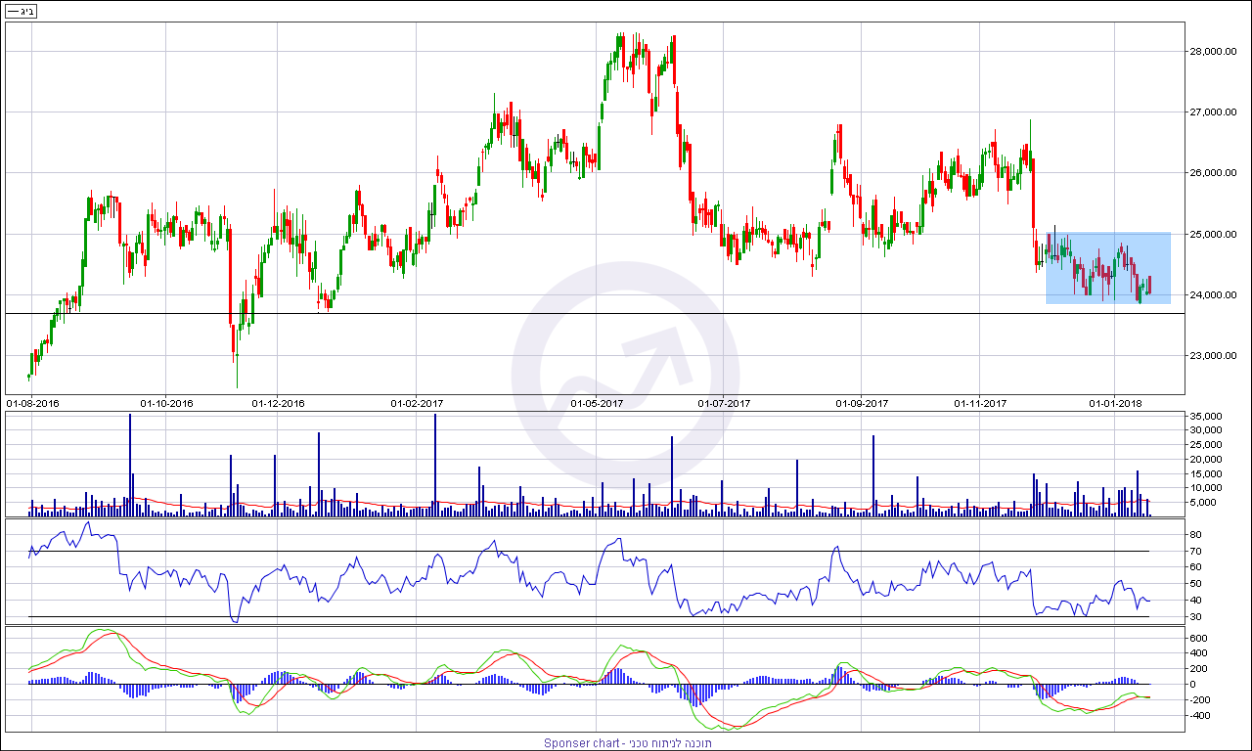
Task: Click the 01-10-2016 date label
Action: pyautogui.click(x=166, y=403)
